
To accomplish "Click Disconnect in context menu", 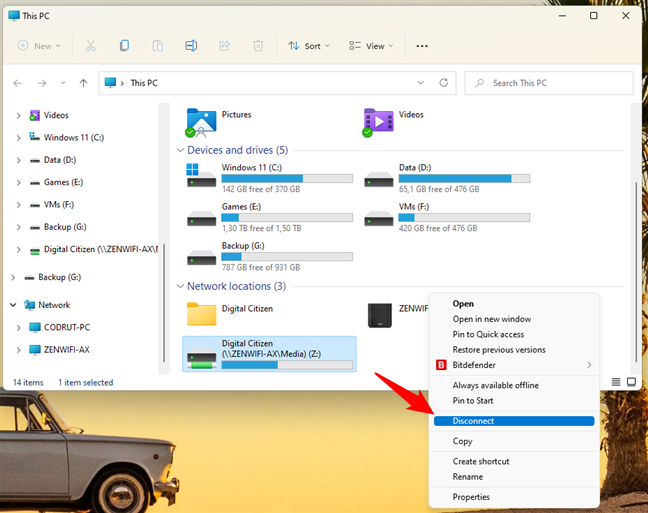I will (514, 421).
